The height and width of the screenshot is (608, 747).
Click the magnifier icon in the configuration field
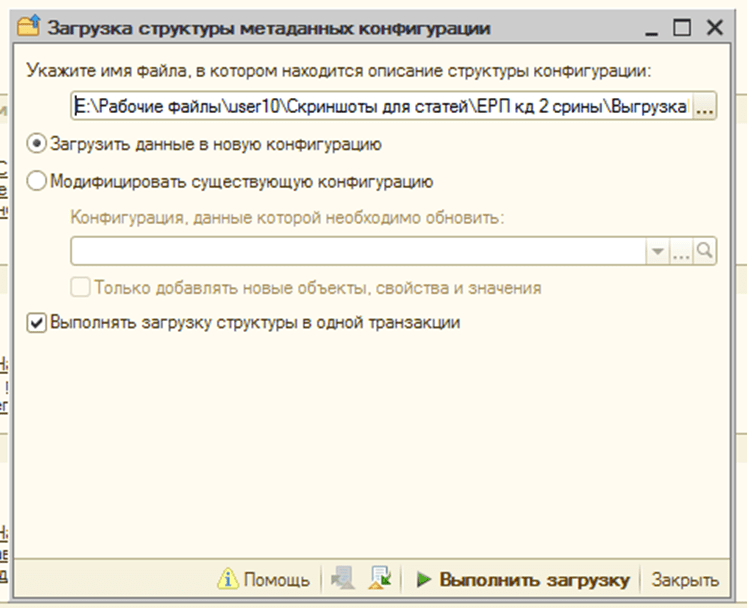706,252
